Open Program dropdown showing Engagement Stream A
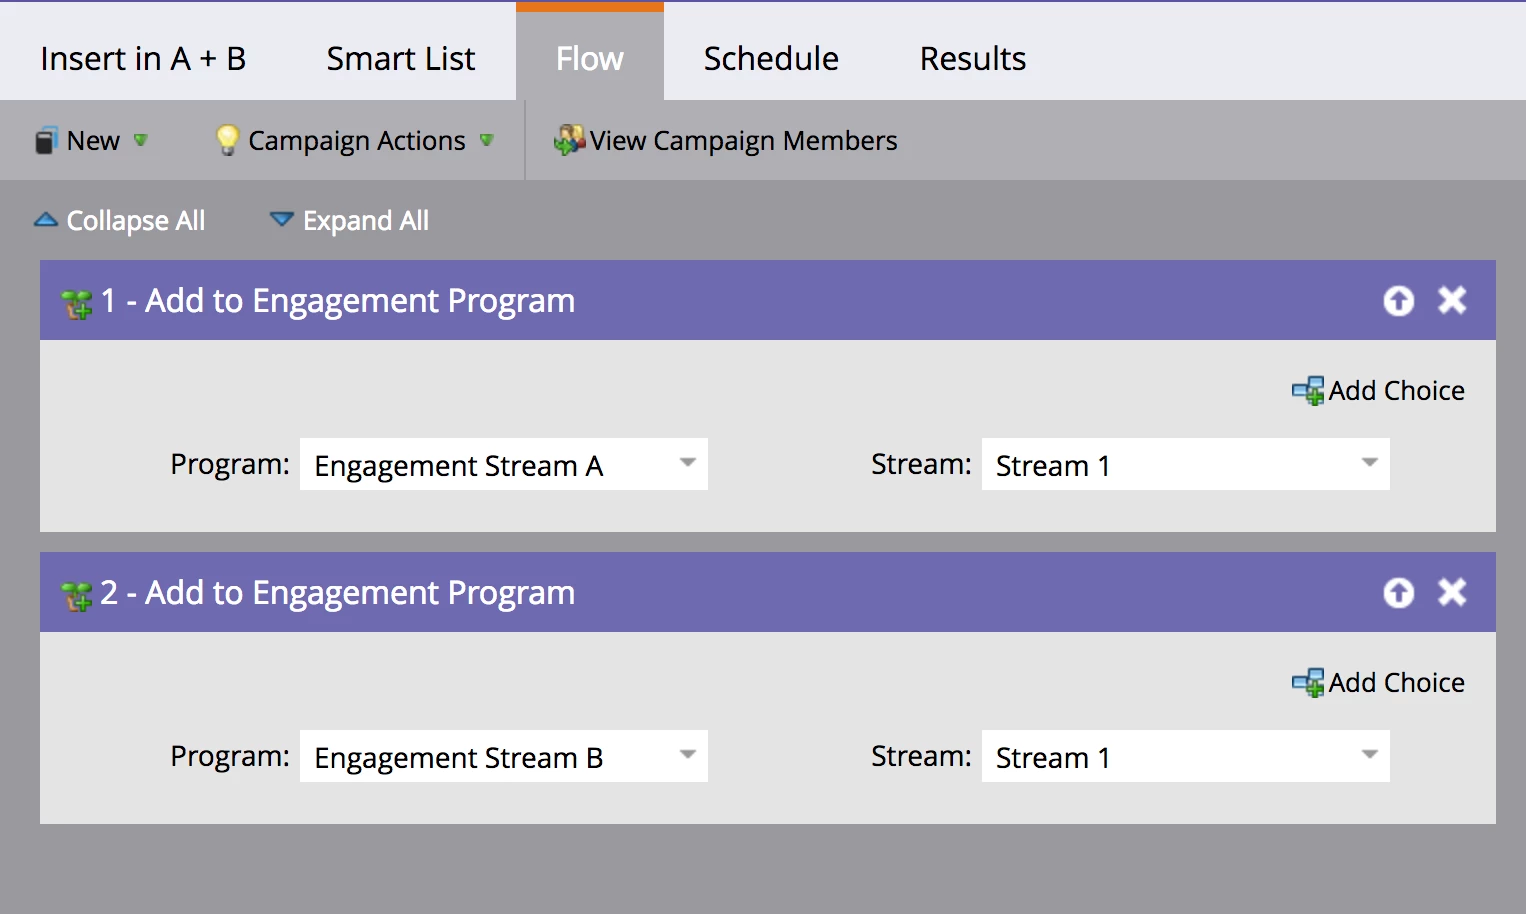 pyautogui.click(x=504, y=464)
